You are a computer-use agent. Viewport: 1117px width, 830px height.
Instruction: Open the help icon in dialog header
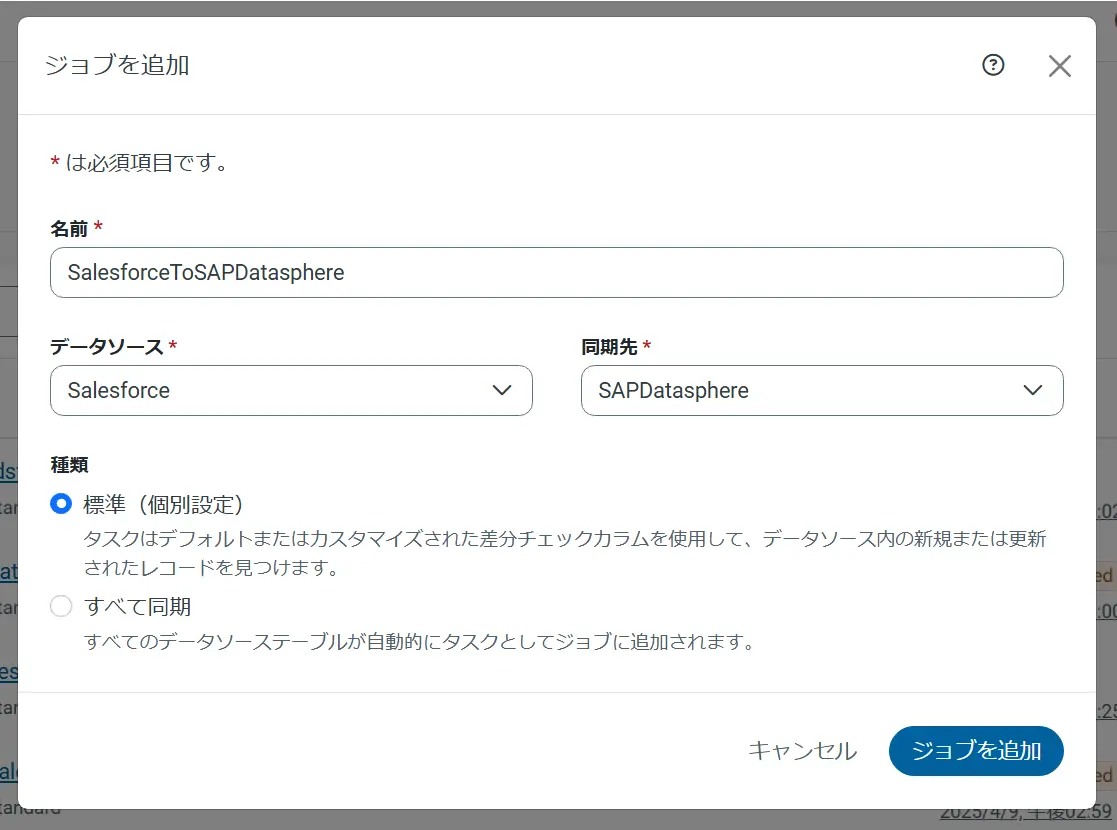tap(993, 66)
